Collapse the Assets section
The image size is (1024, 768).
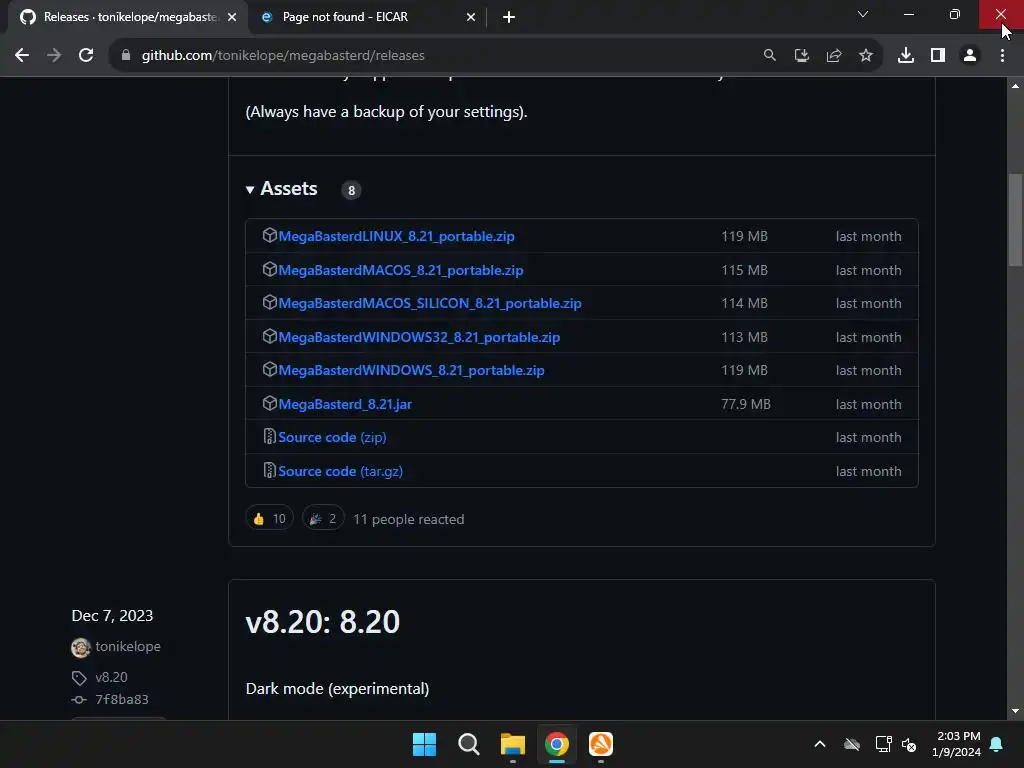[281, 189]
